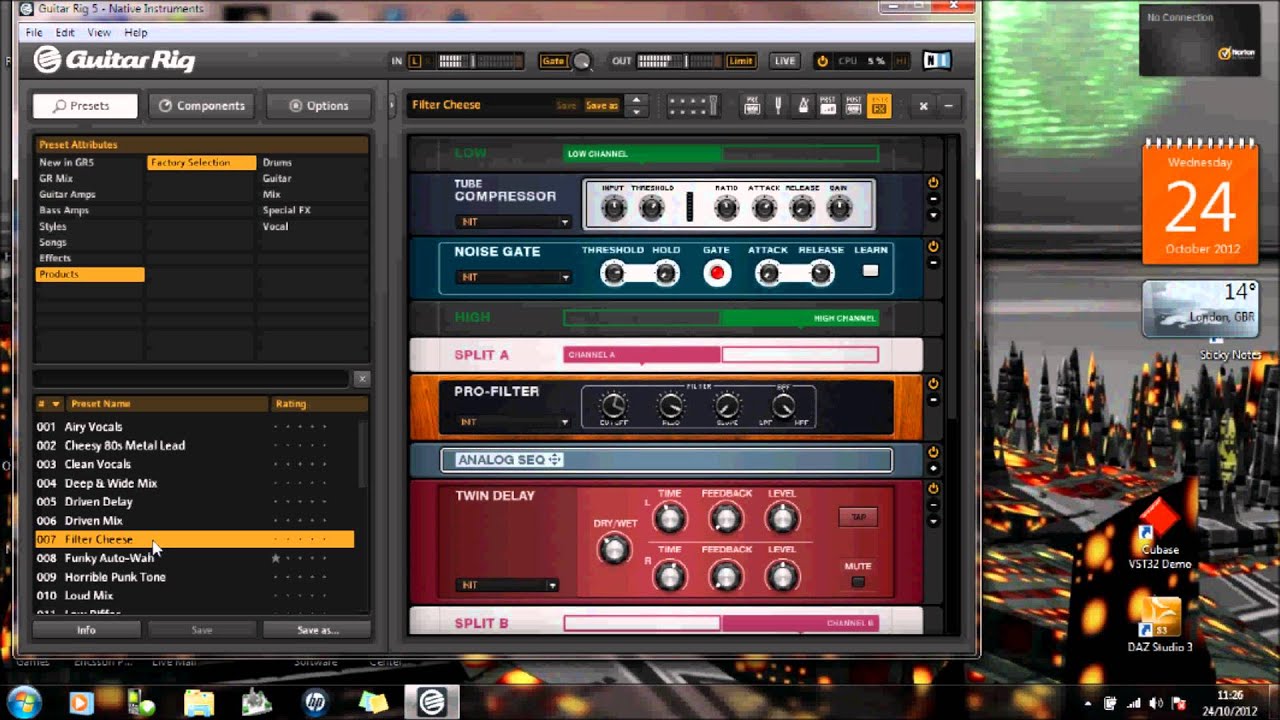The image size is (1280, 720).
Task: Toggle the Master FX section
Action: click(x=879, y=105)
